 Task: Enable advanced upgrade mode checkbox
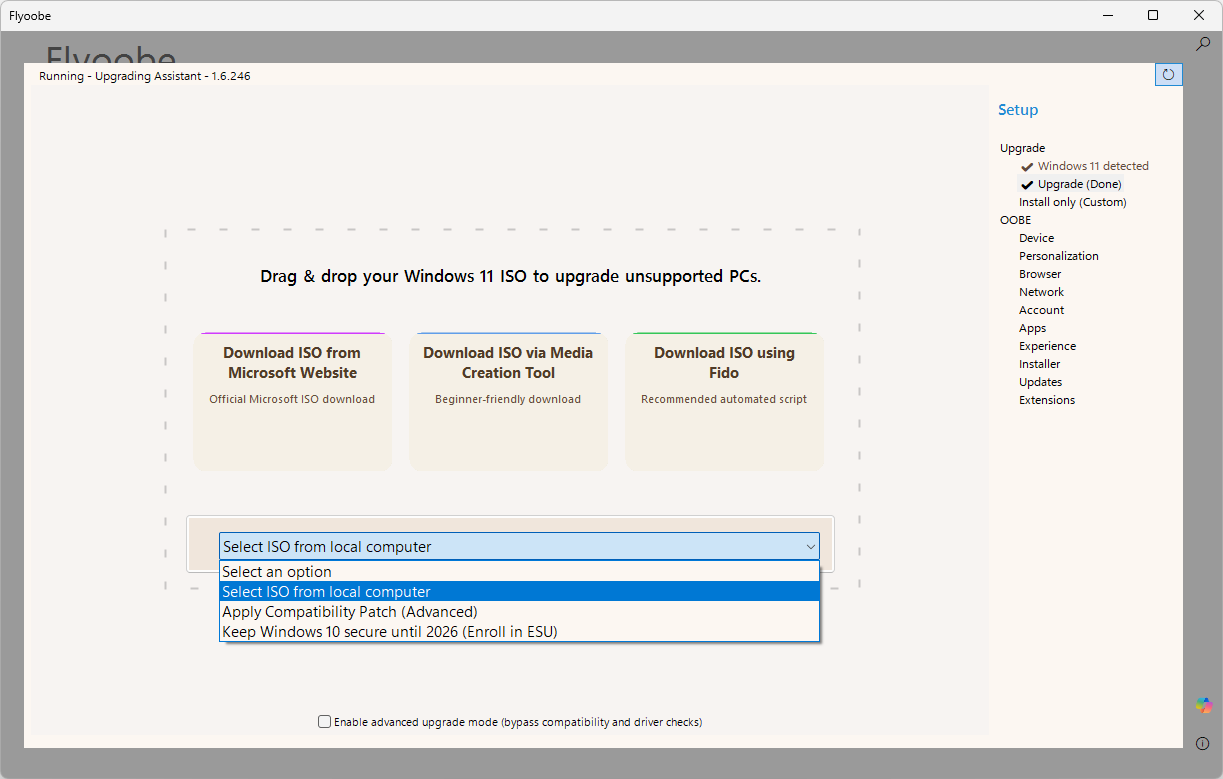tap(324, 722)
